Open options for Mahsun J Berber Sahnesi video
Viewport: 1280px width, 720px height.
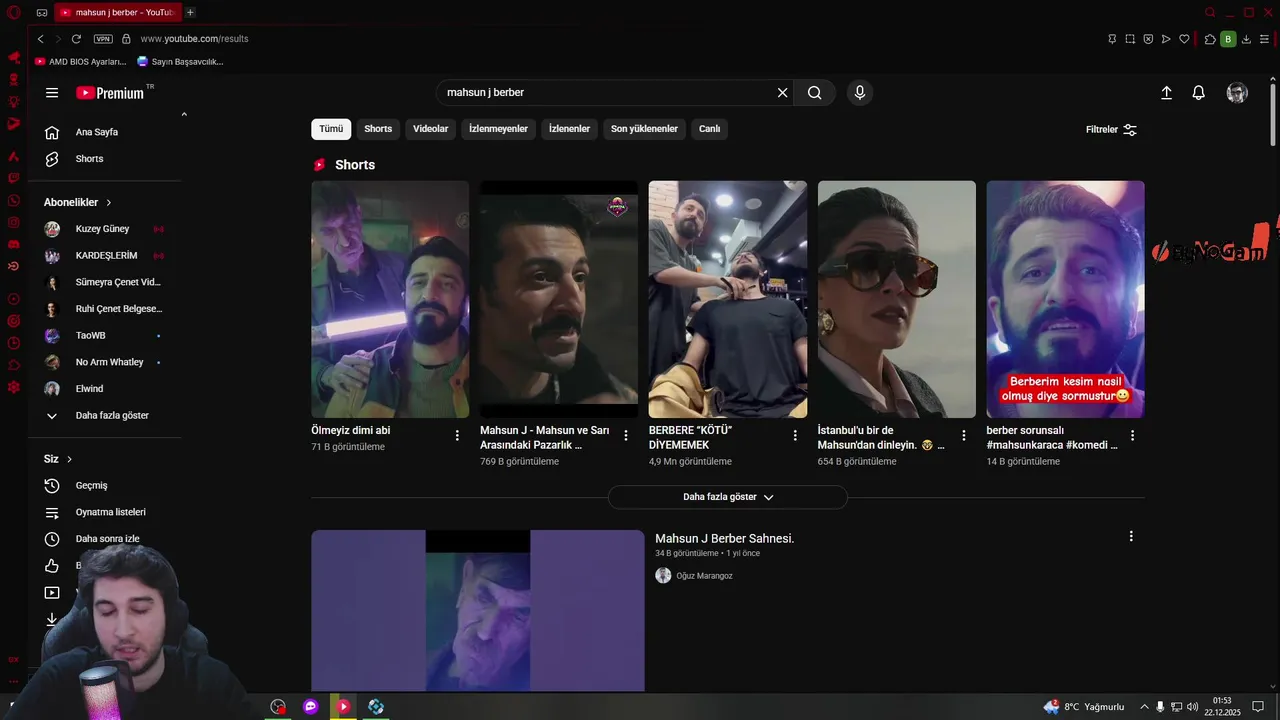tap(1131, 537)
